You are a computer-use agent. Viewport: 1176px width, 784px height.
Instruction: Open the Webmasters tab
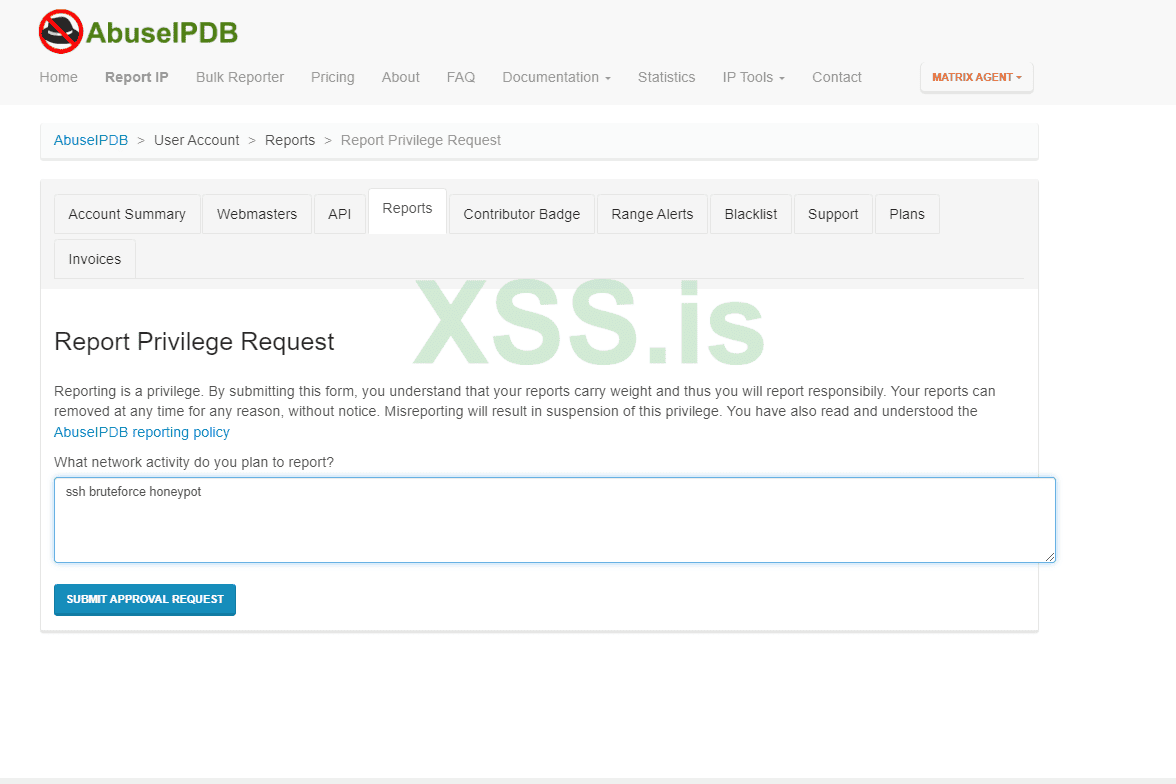(256, 214)
